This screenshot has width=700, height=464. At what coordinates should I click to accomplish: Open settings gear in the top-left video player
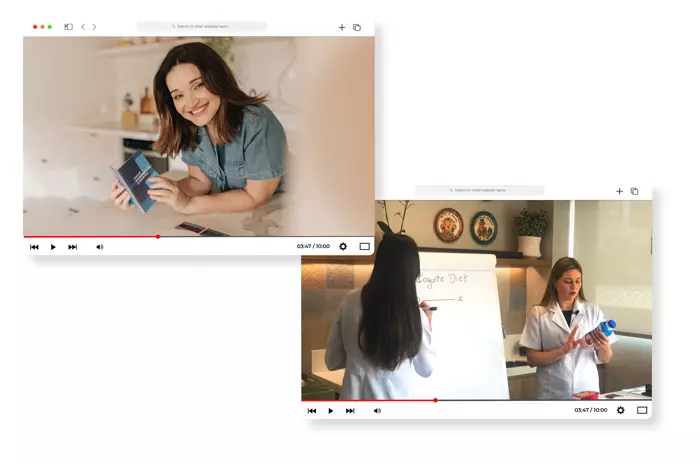point(343,247)
